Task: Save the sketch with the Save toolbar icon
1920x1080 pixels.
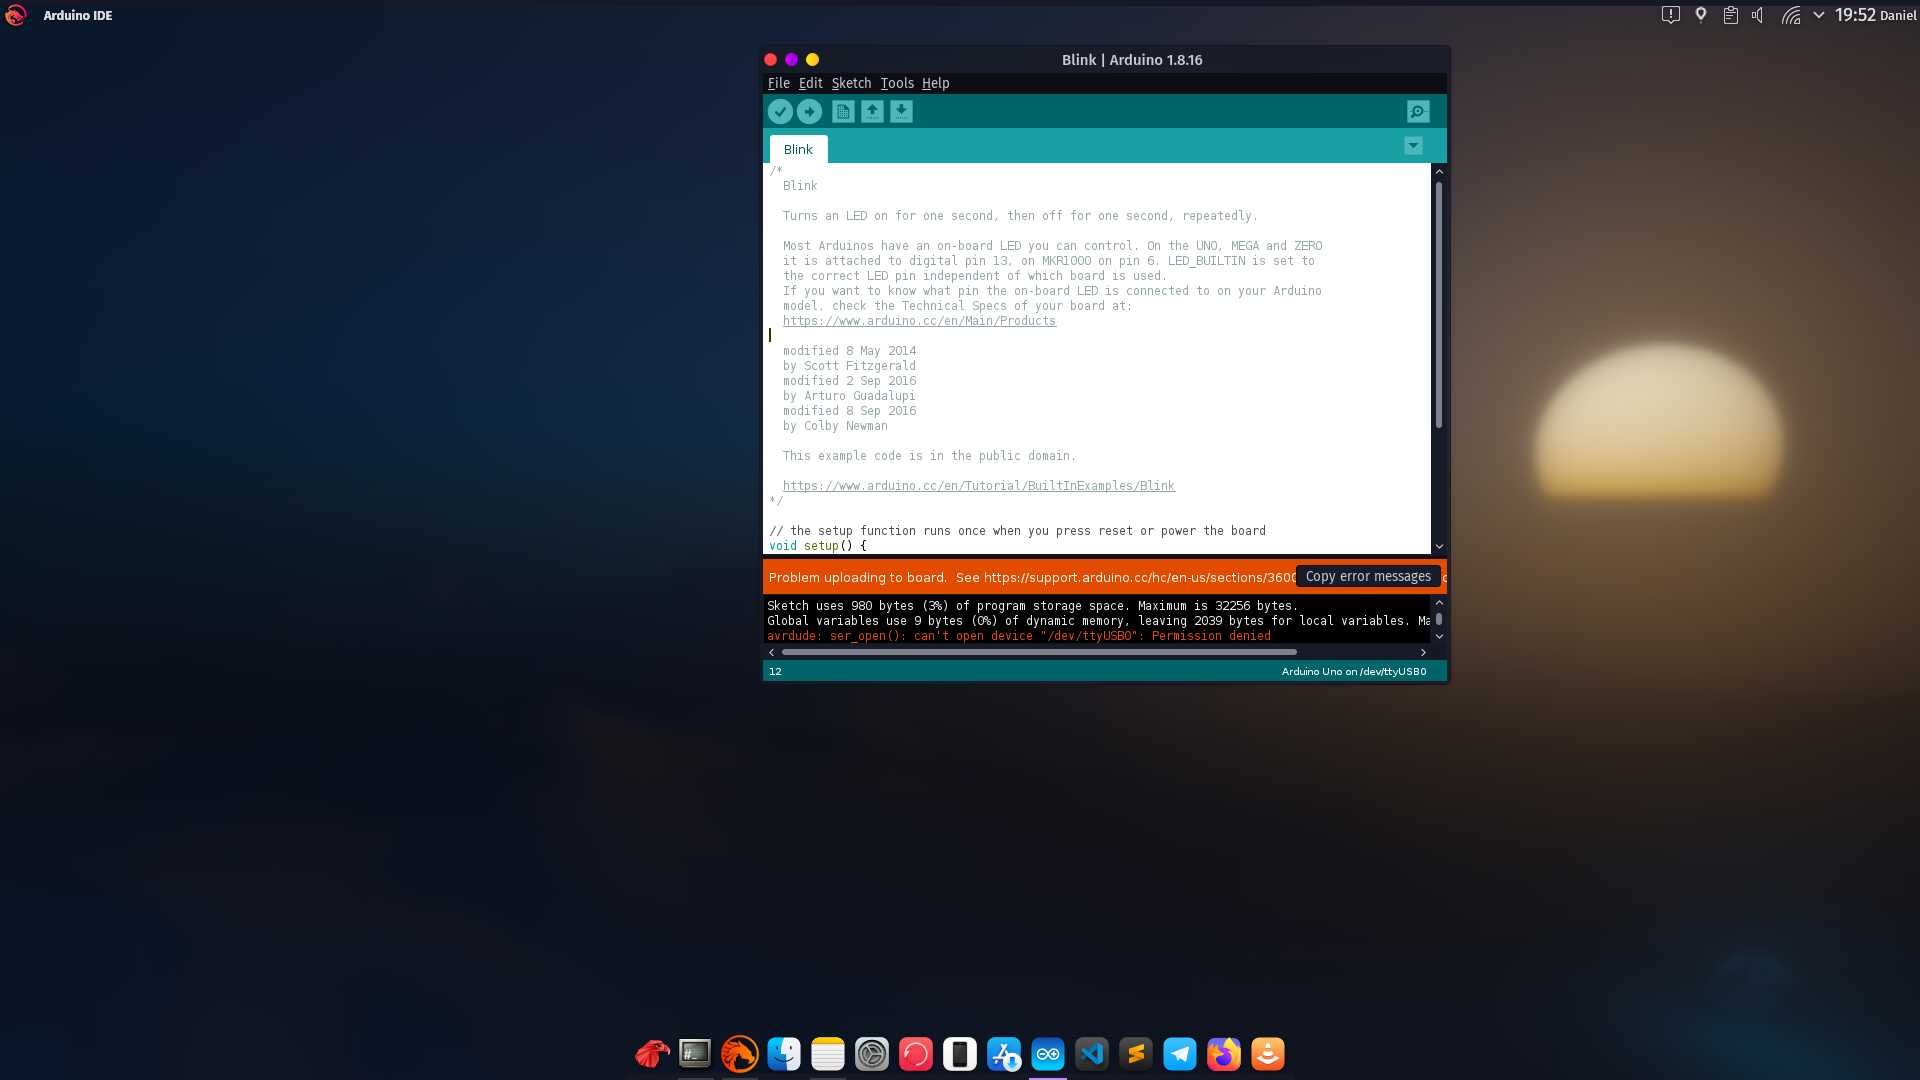Action: pos(902,111)
